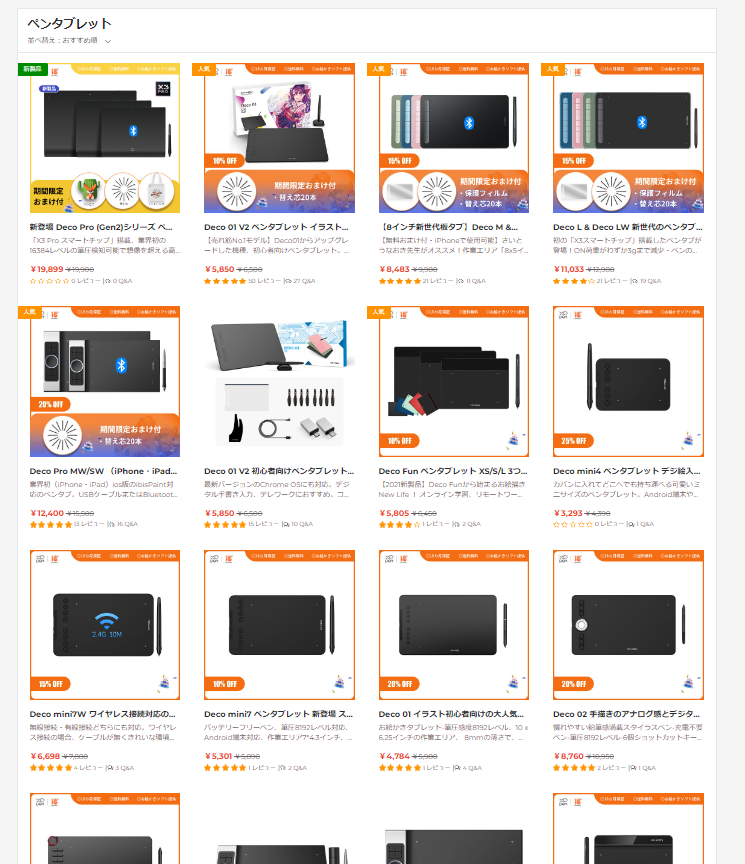Image resolution: width=745 pixels, height=864 pixels.
Task: Click Deco Fun XS/S/L tablet thumbnail
Action: point(454,381)
